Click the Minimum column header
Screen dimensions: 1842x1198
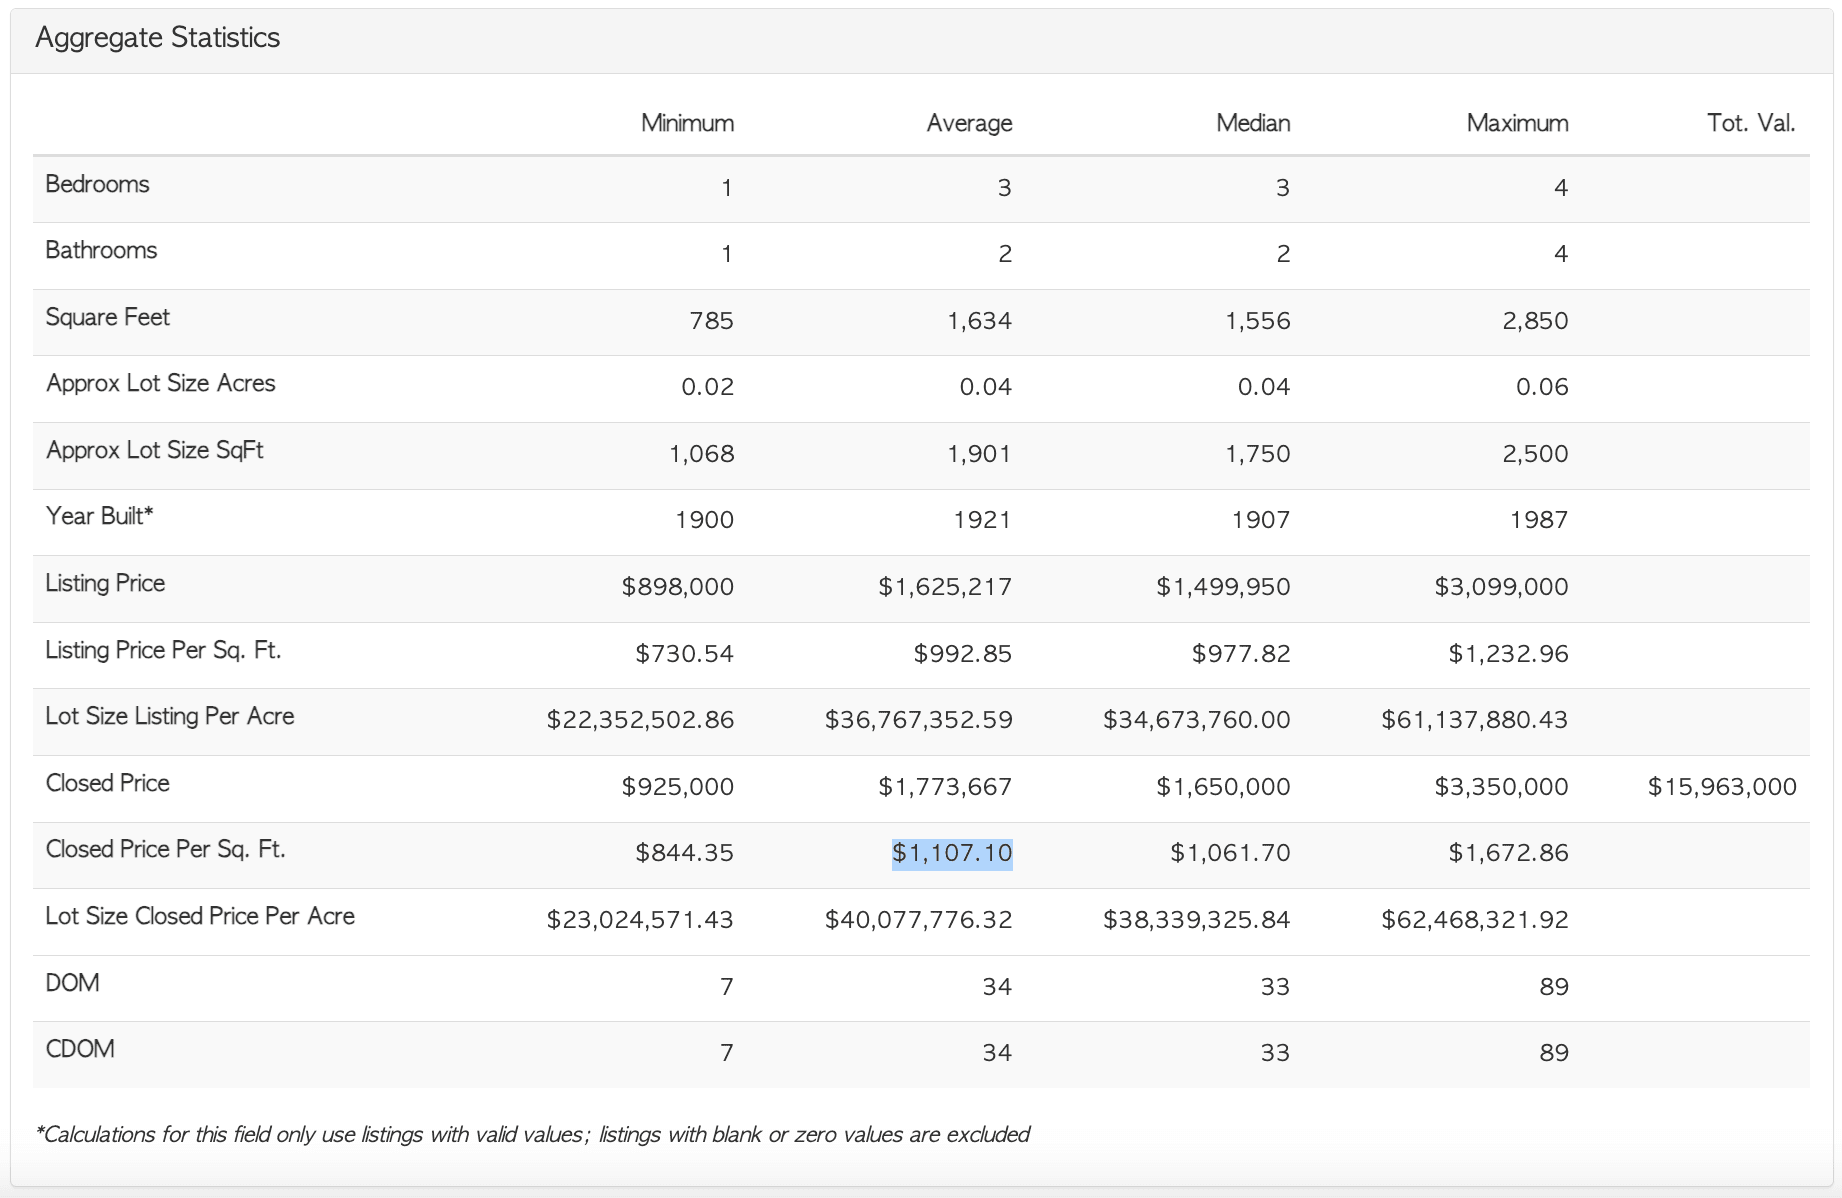687,123
